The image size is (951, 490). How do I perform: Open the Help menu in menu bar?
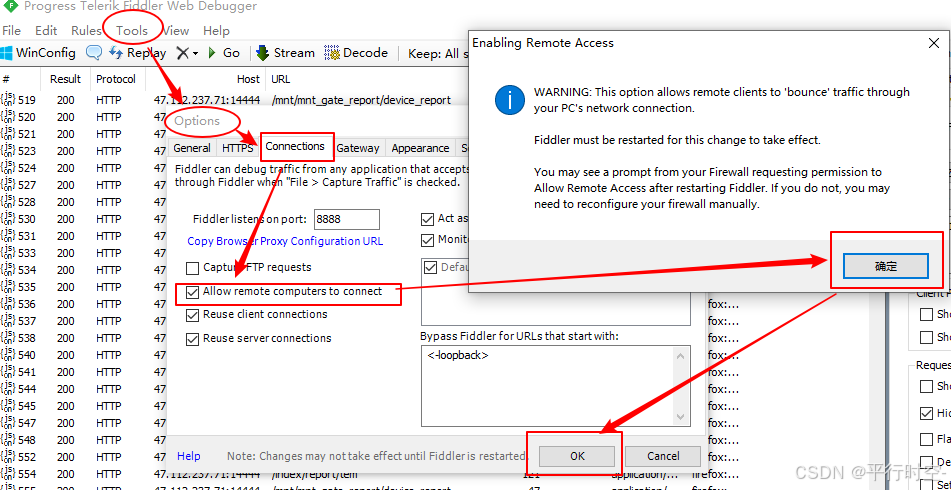217,30
